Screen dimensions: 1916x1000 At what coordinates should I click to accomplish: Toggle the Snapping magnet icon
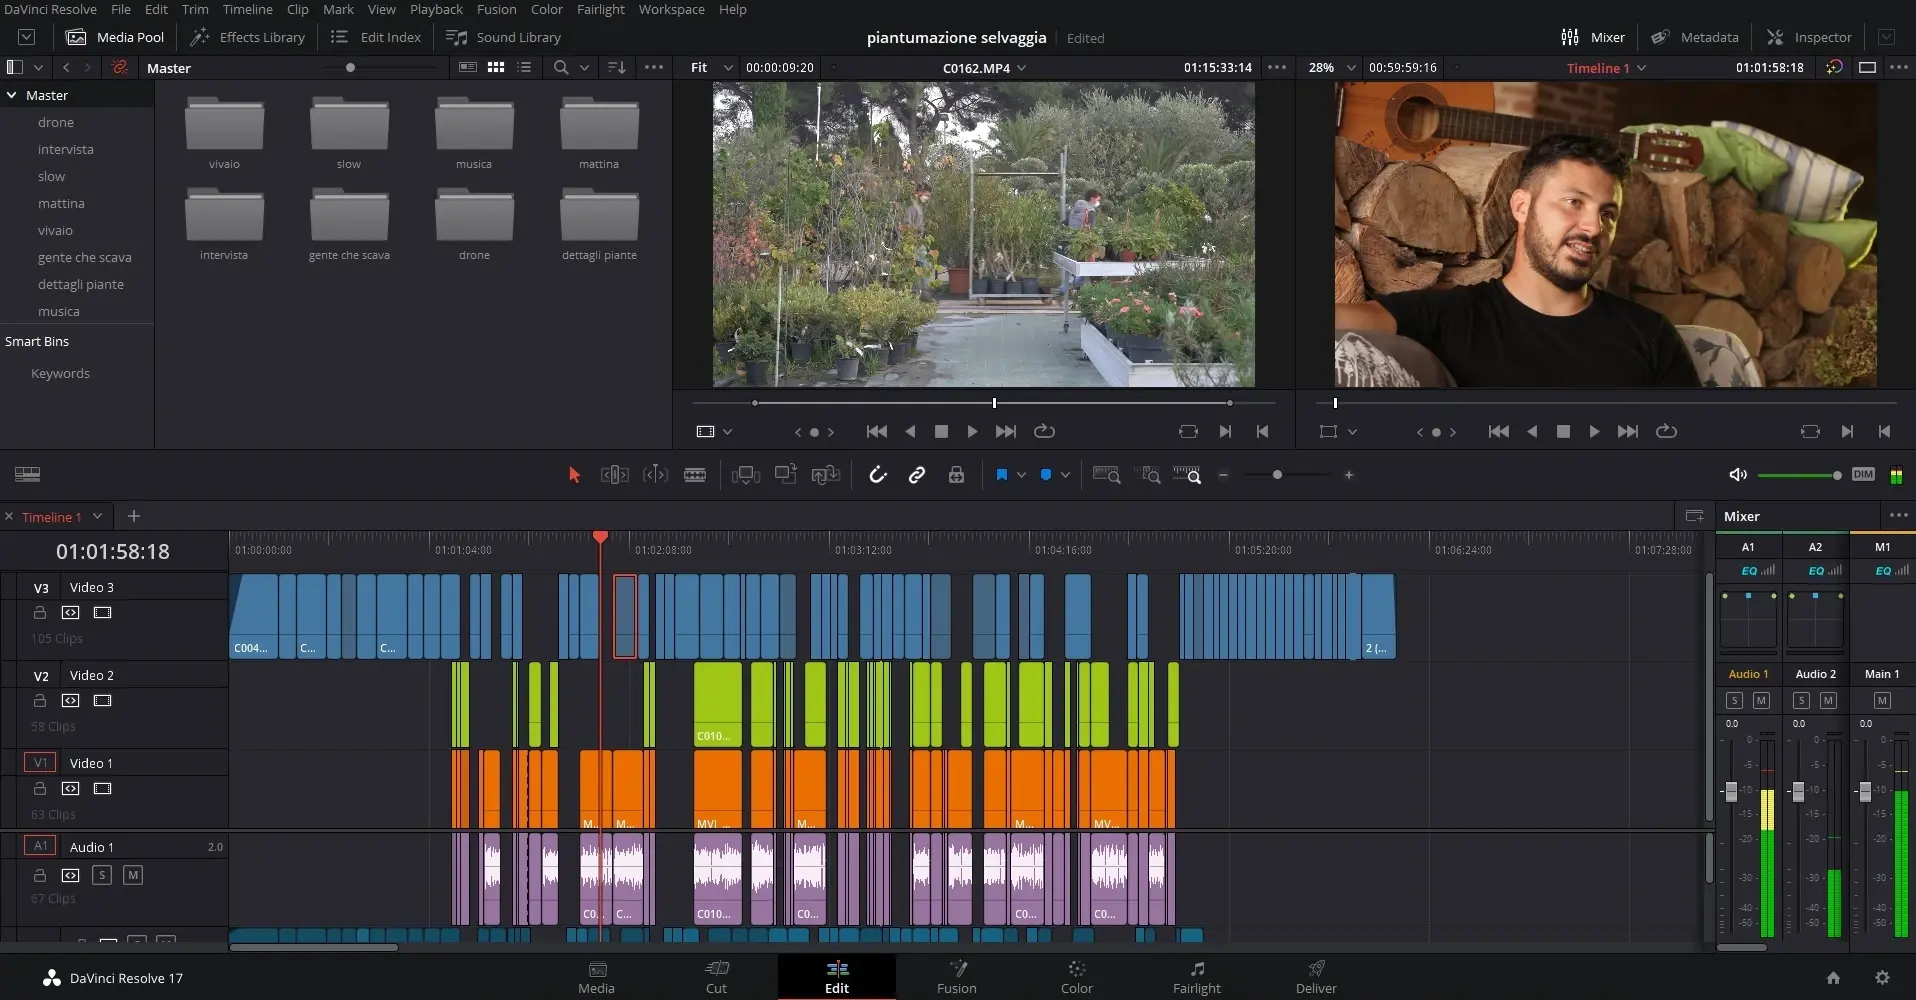click(878, 475)
